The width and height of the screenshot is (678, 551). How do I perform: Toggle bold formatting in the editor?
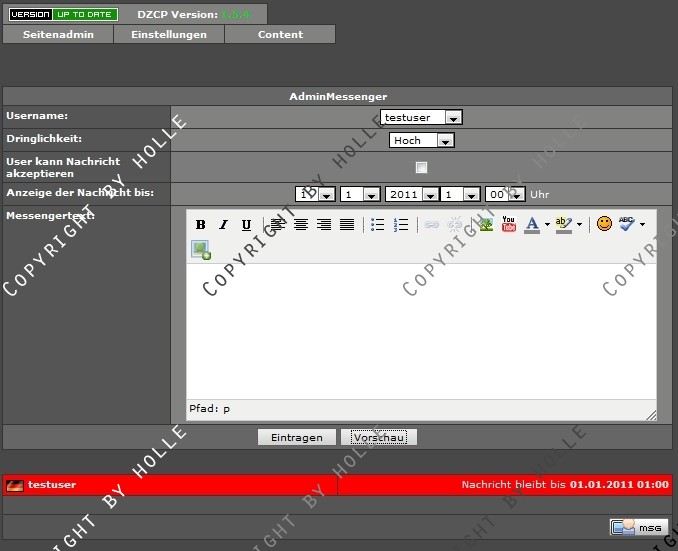tap(200, 225)
